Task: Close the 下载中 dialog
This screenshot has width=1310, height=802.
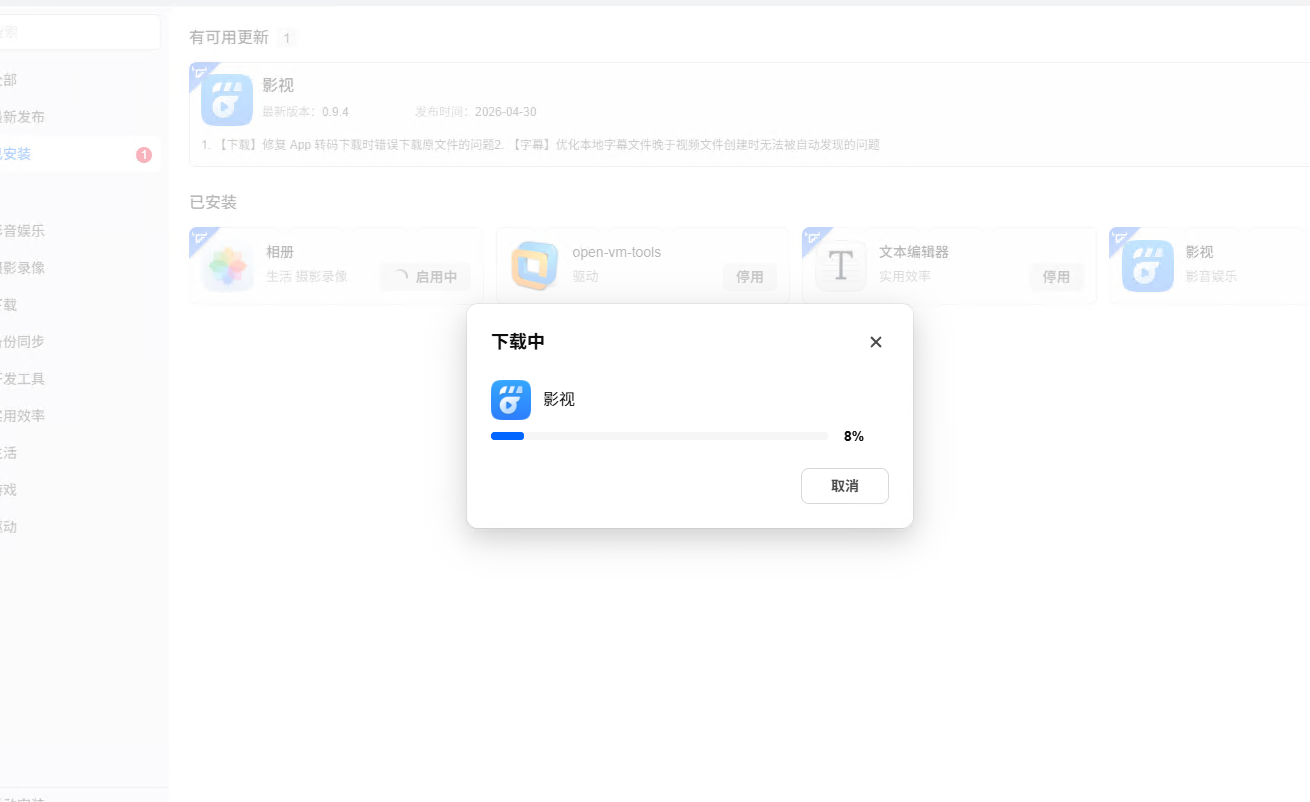Action: (x=876, y=342)
